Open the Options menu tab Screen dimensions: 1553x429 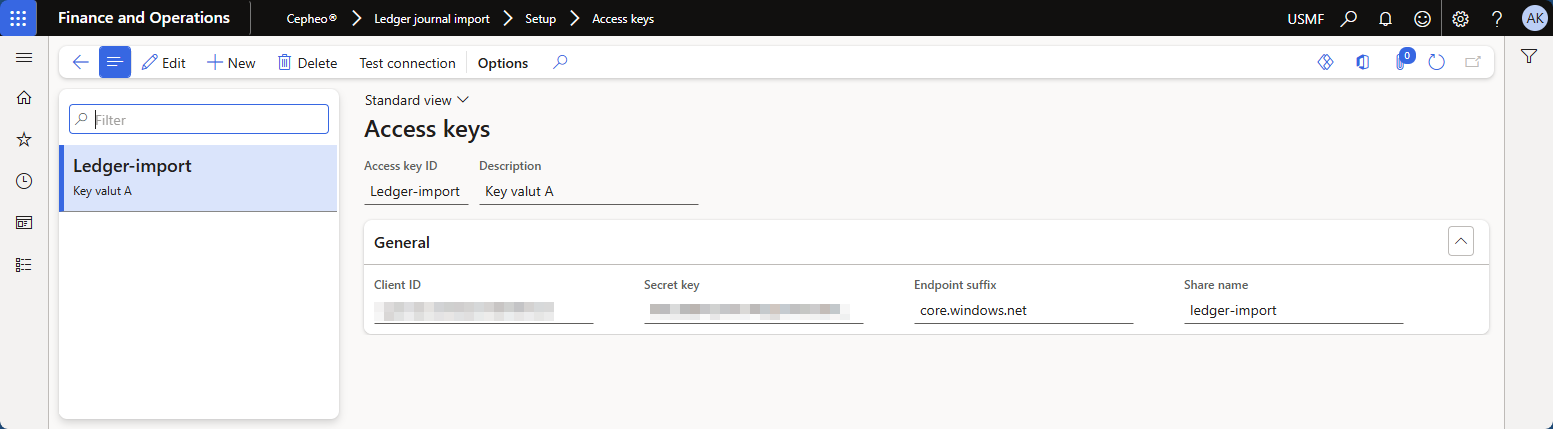[503, 63]
